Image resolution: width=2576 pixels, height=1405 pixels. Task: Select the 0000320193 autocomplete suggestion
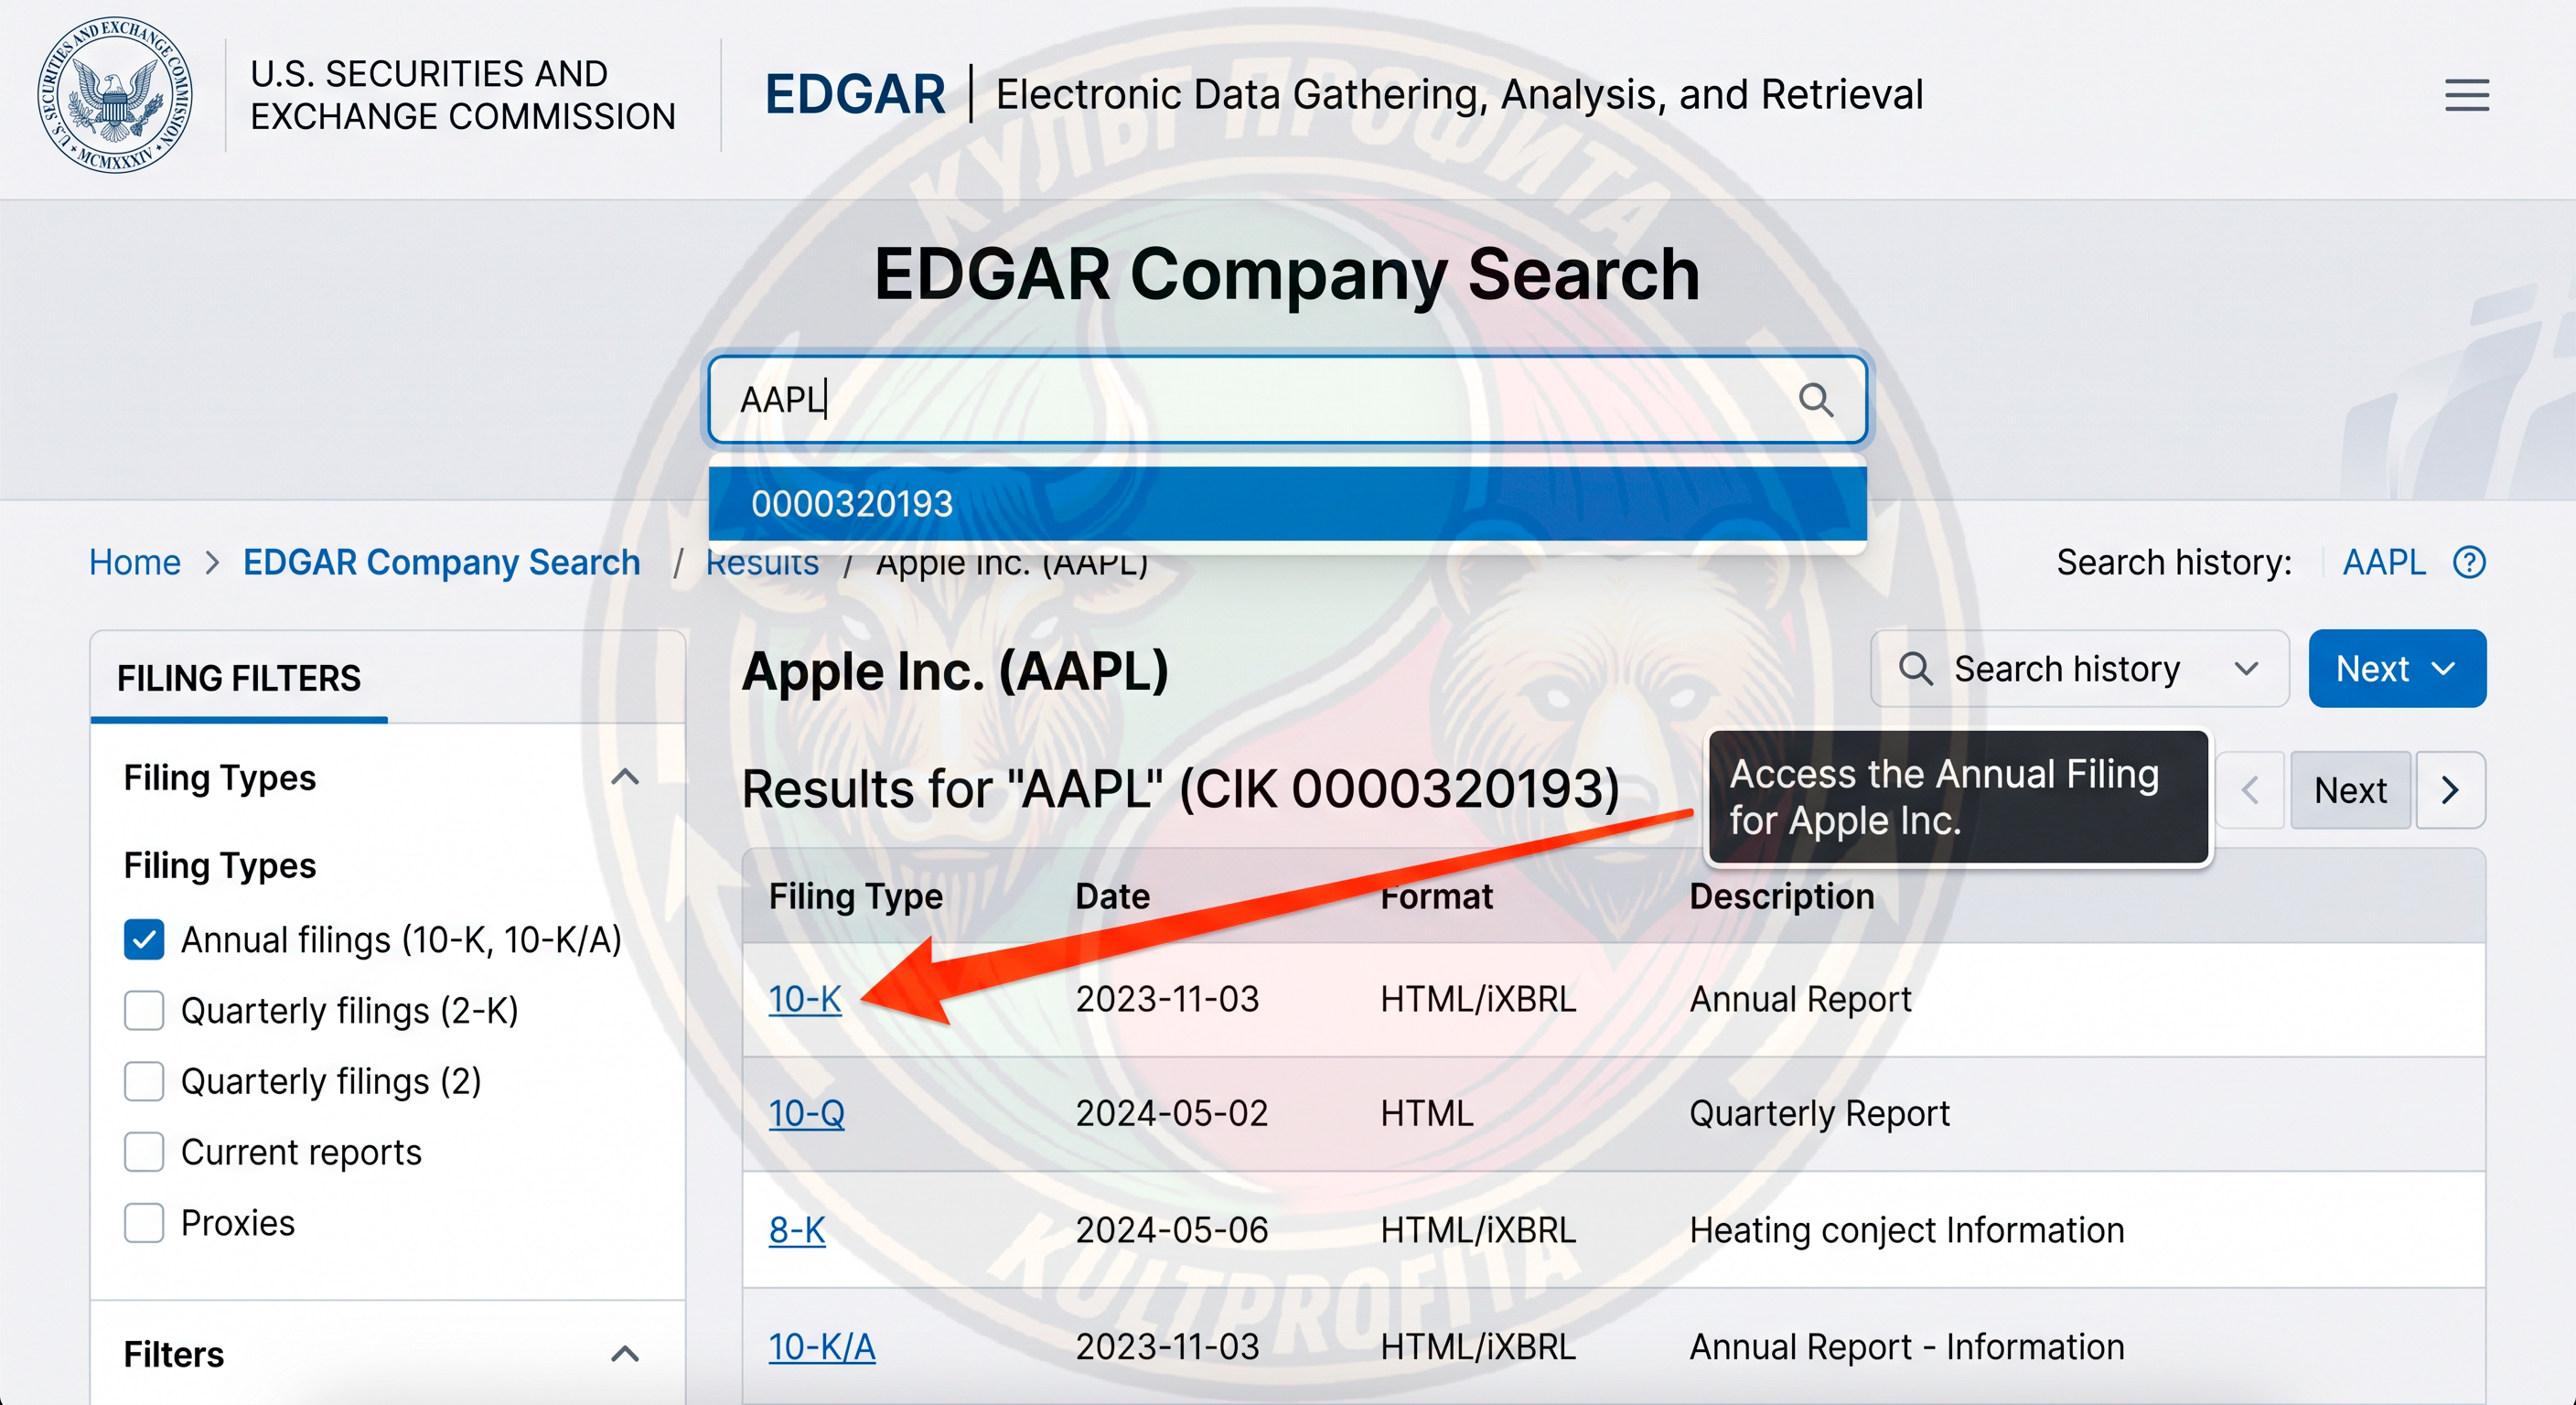(1287, 503)
